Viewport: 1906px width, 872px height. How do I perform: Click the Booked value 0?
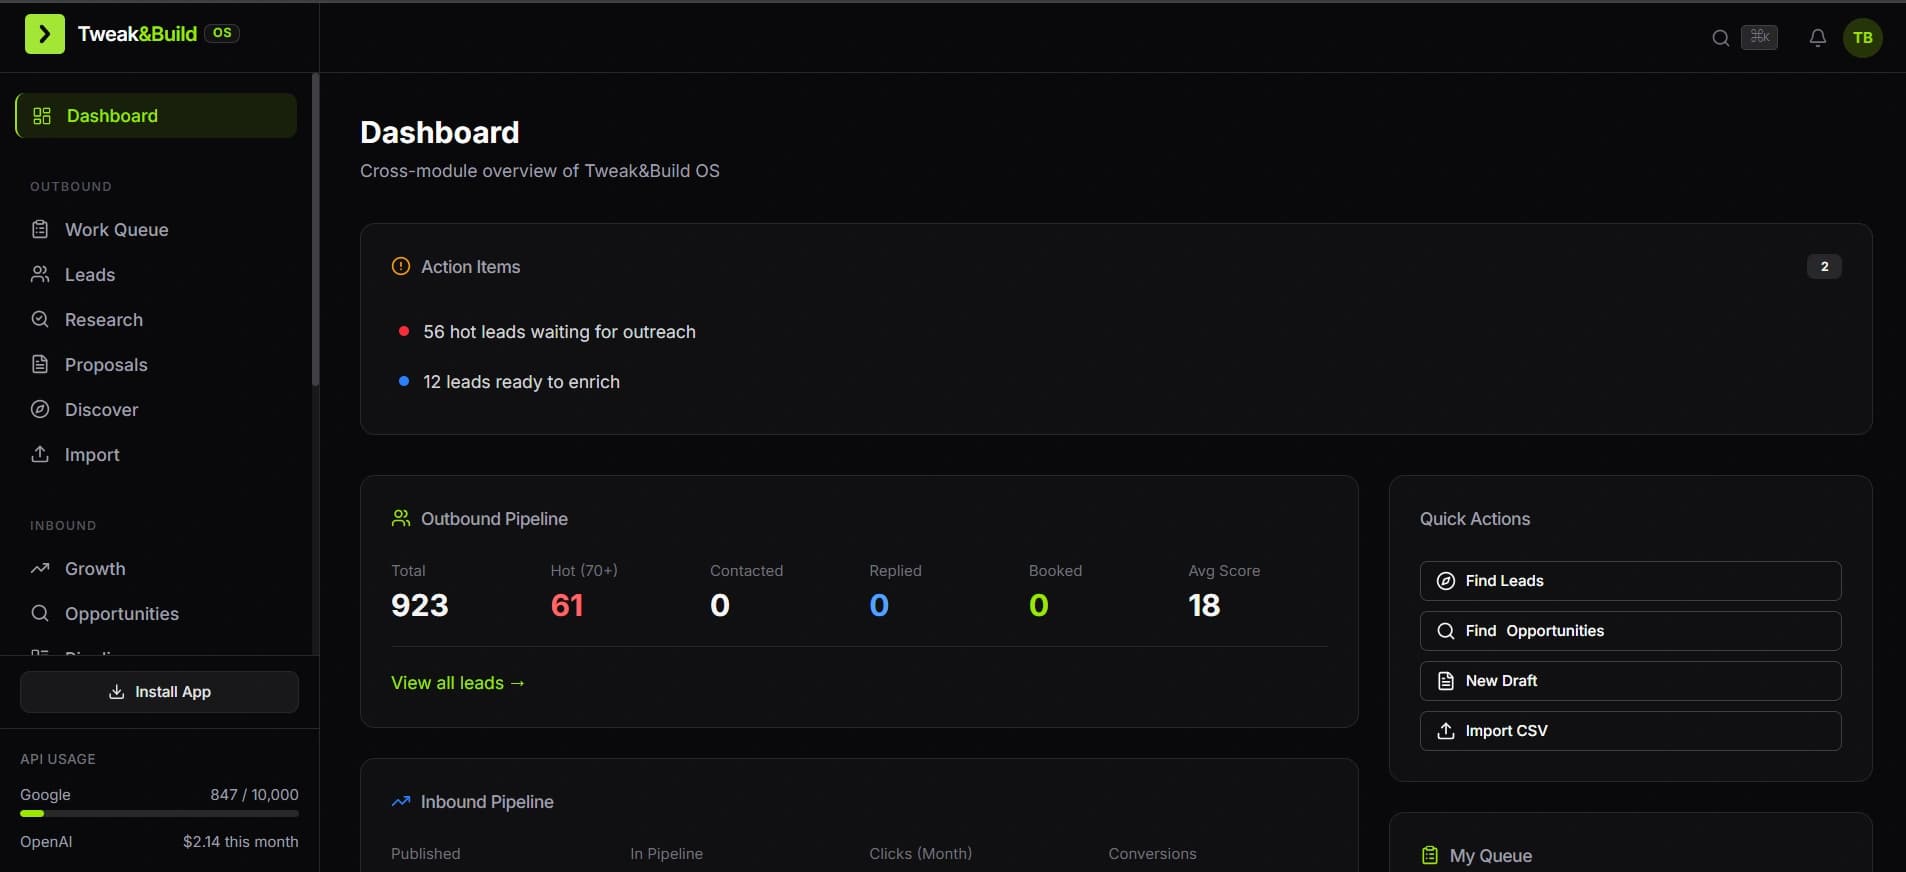click(1039, 605)
